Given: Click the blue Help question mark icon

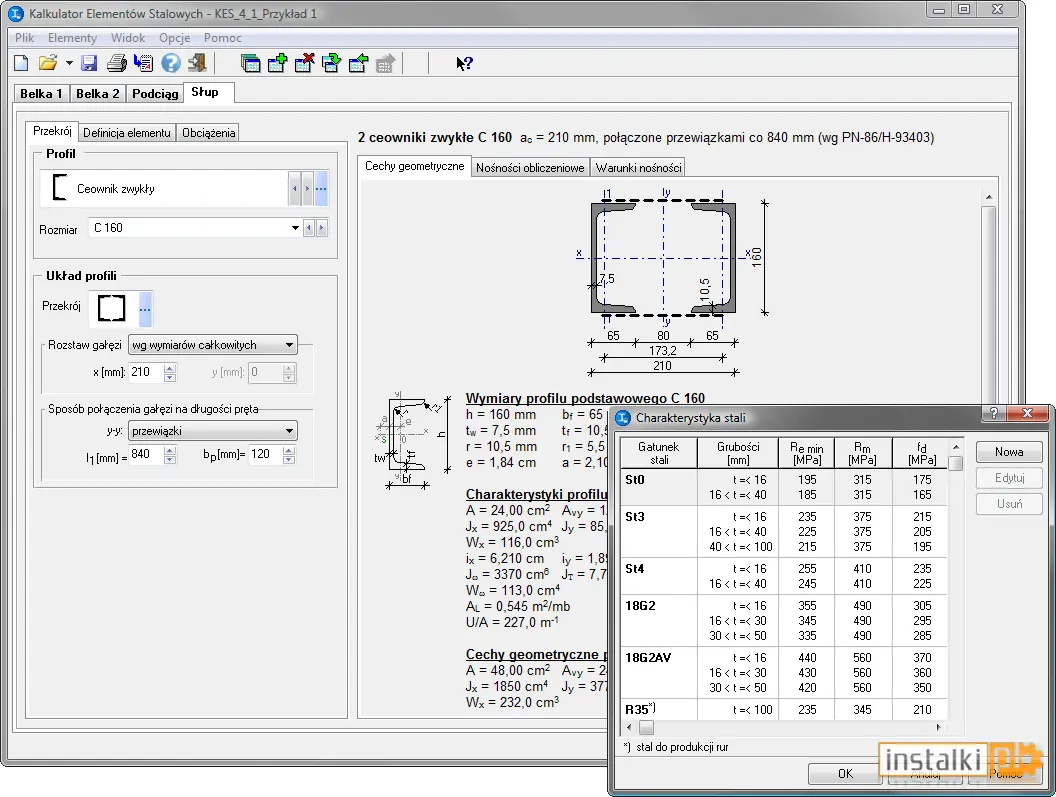Looking at the screenshot, I should [170, 63].
